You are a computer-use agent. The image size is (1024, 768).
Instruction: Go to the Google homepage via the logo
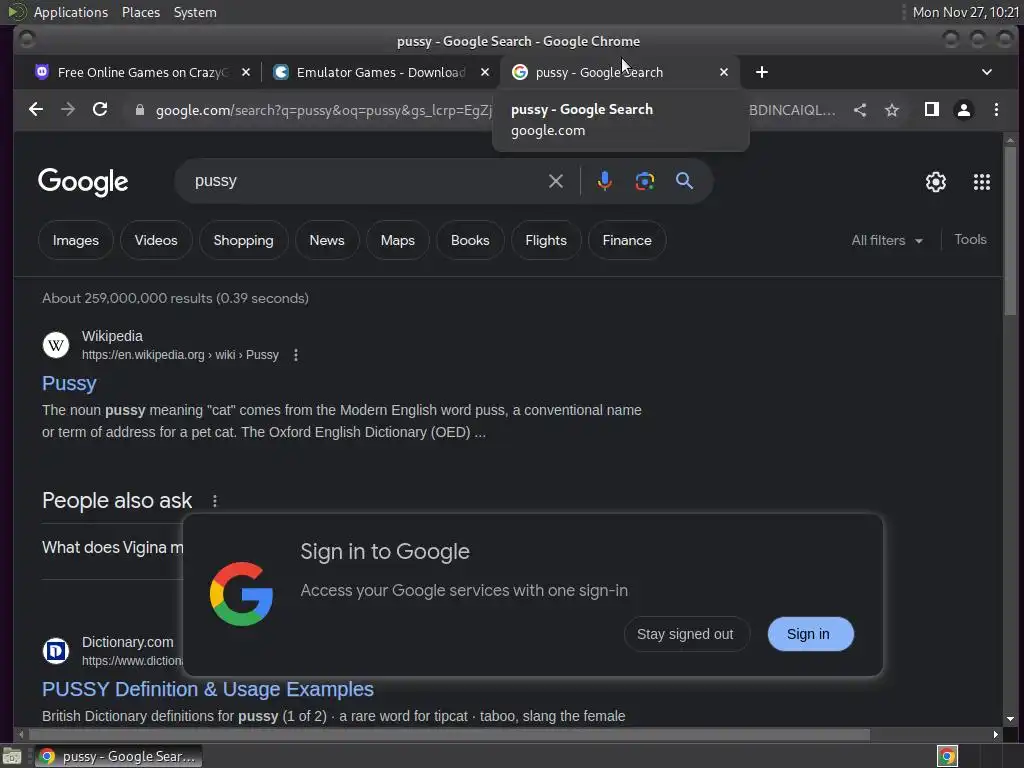[83, 182]
